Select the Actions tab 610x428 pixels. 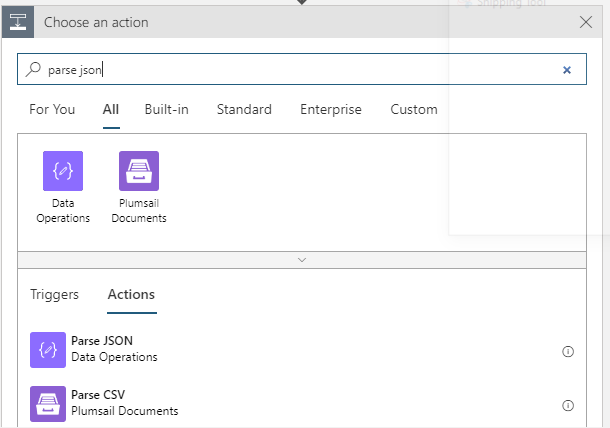tap(131, 295)
